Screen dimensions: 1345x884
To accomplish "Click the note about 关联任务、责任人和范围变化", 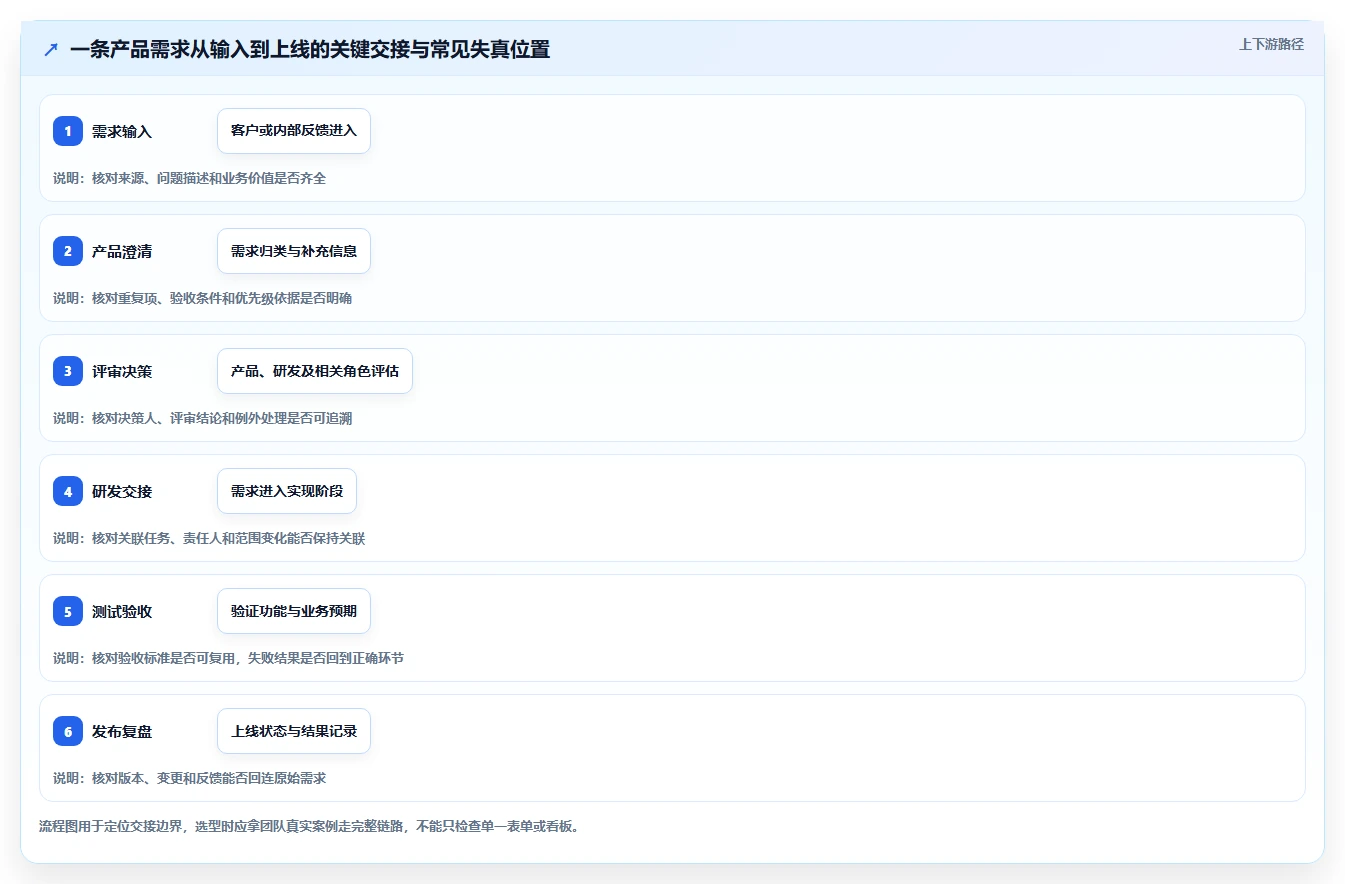I will point(209,538).
